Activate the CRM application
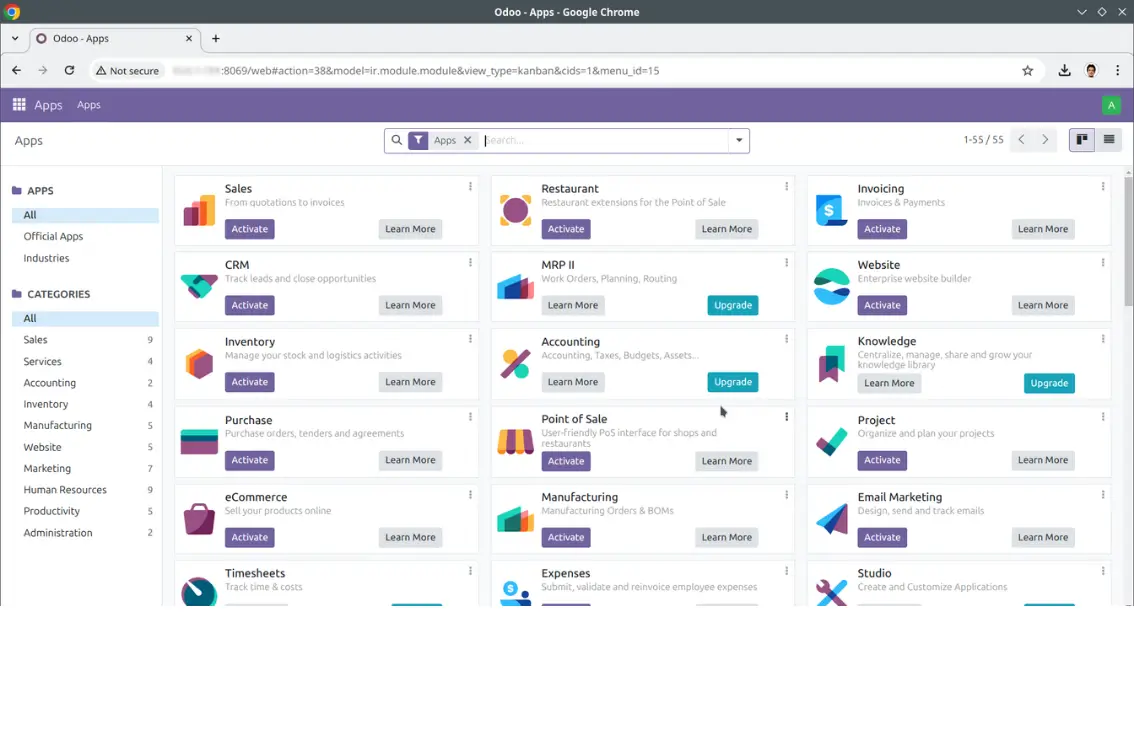1134x729 pixels. click(x=249, y=305)
